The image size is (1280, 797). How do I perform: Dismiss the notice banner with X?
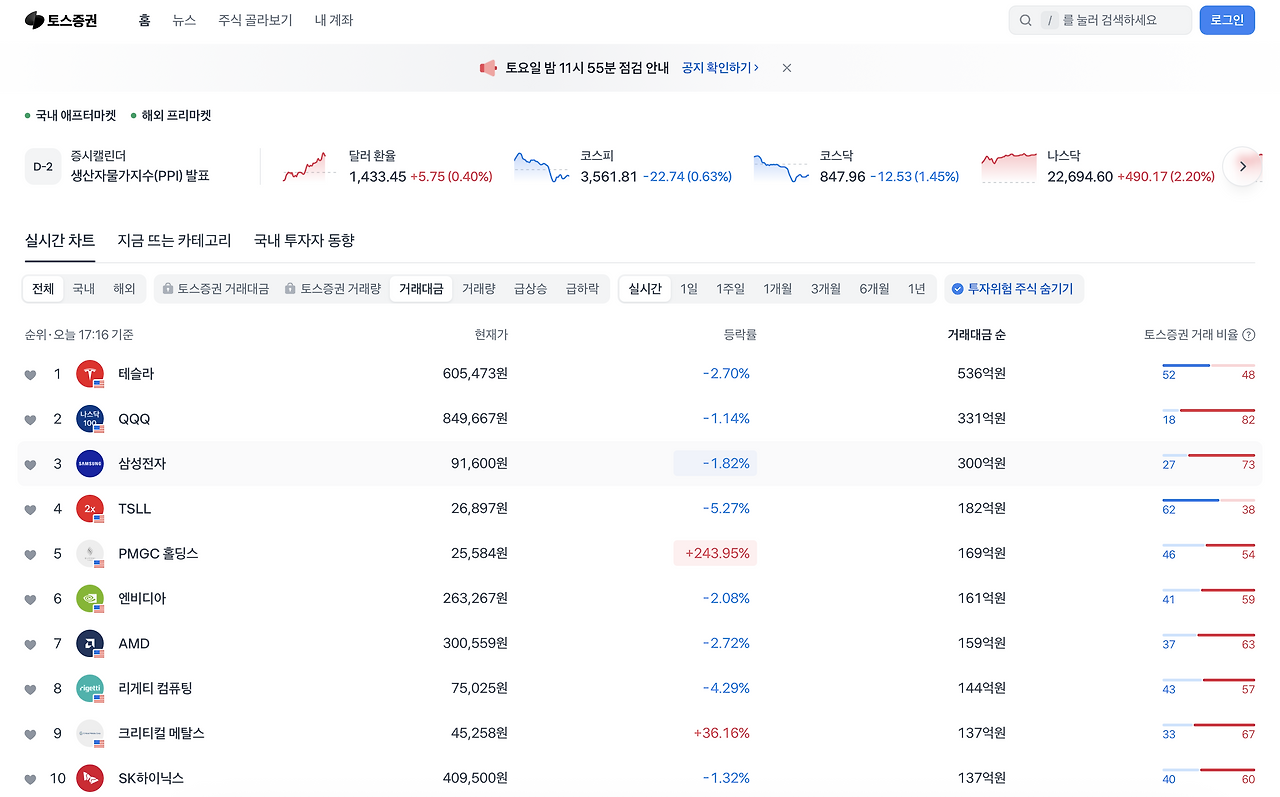(787, 68)
